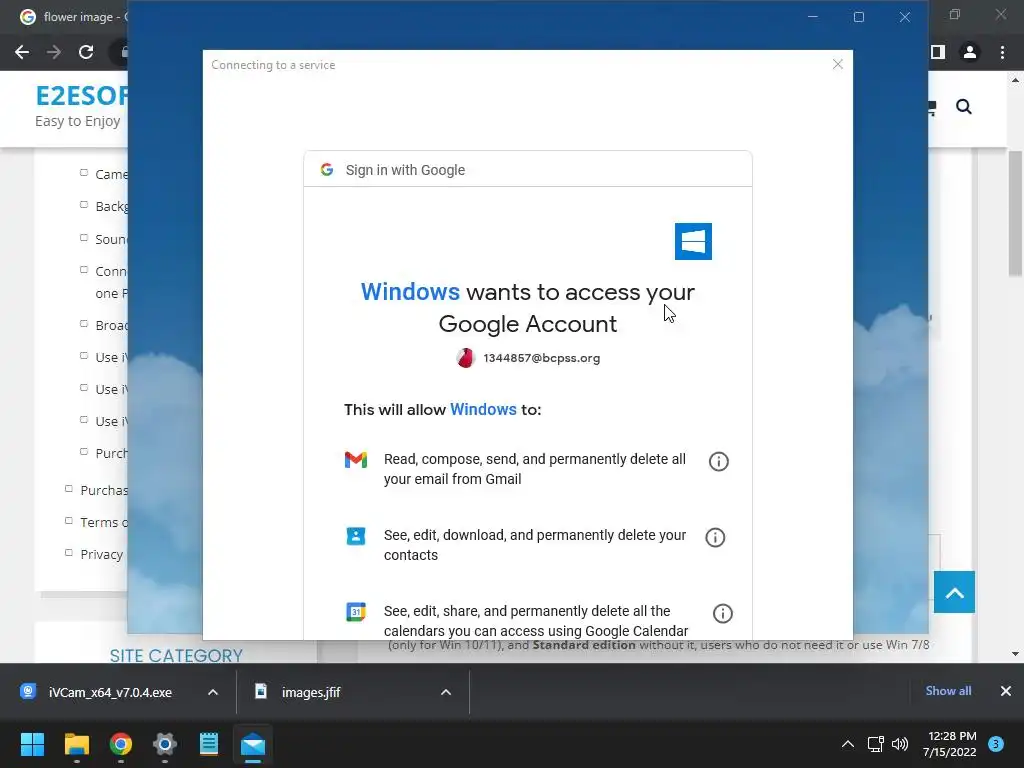Image resolution: width=1024 pixels, height=768 pixels.
Task: Open the Purchase sidebar menu item
Action: pyautogui.click(x=104, y=490)
